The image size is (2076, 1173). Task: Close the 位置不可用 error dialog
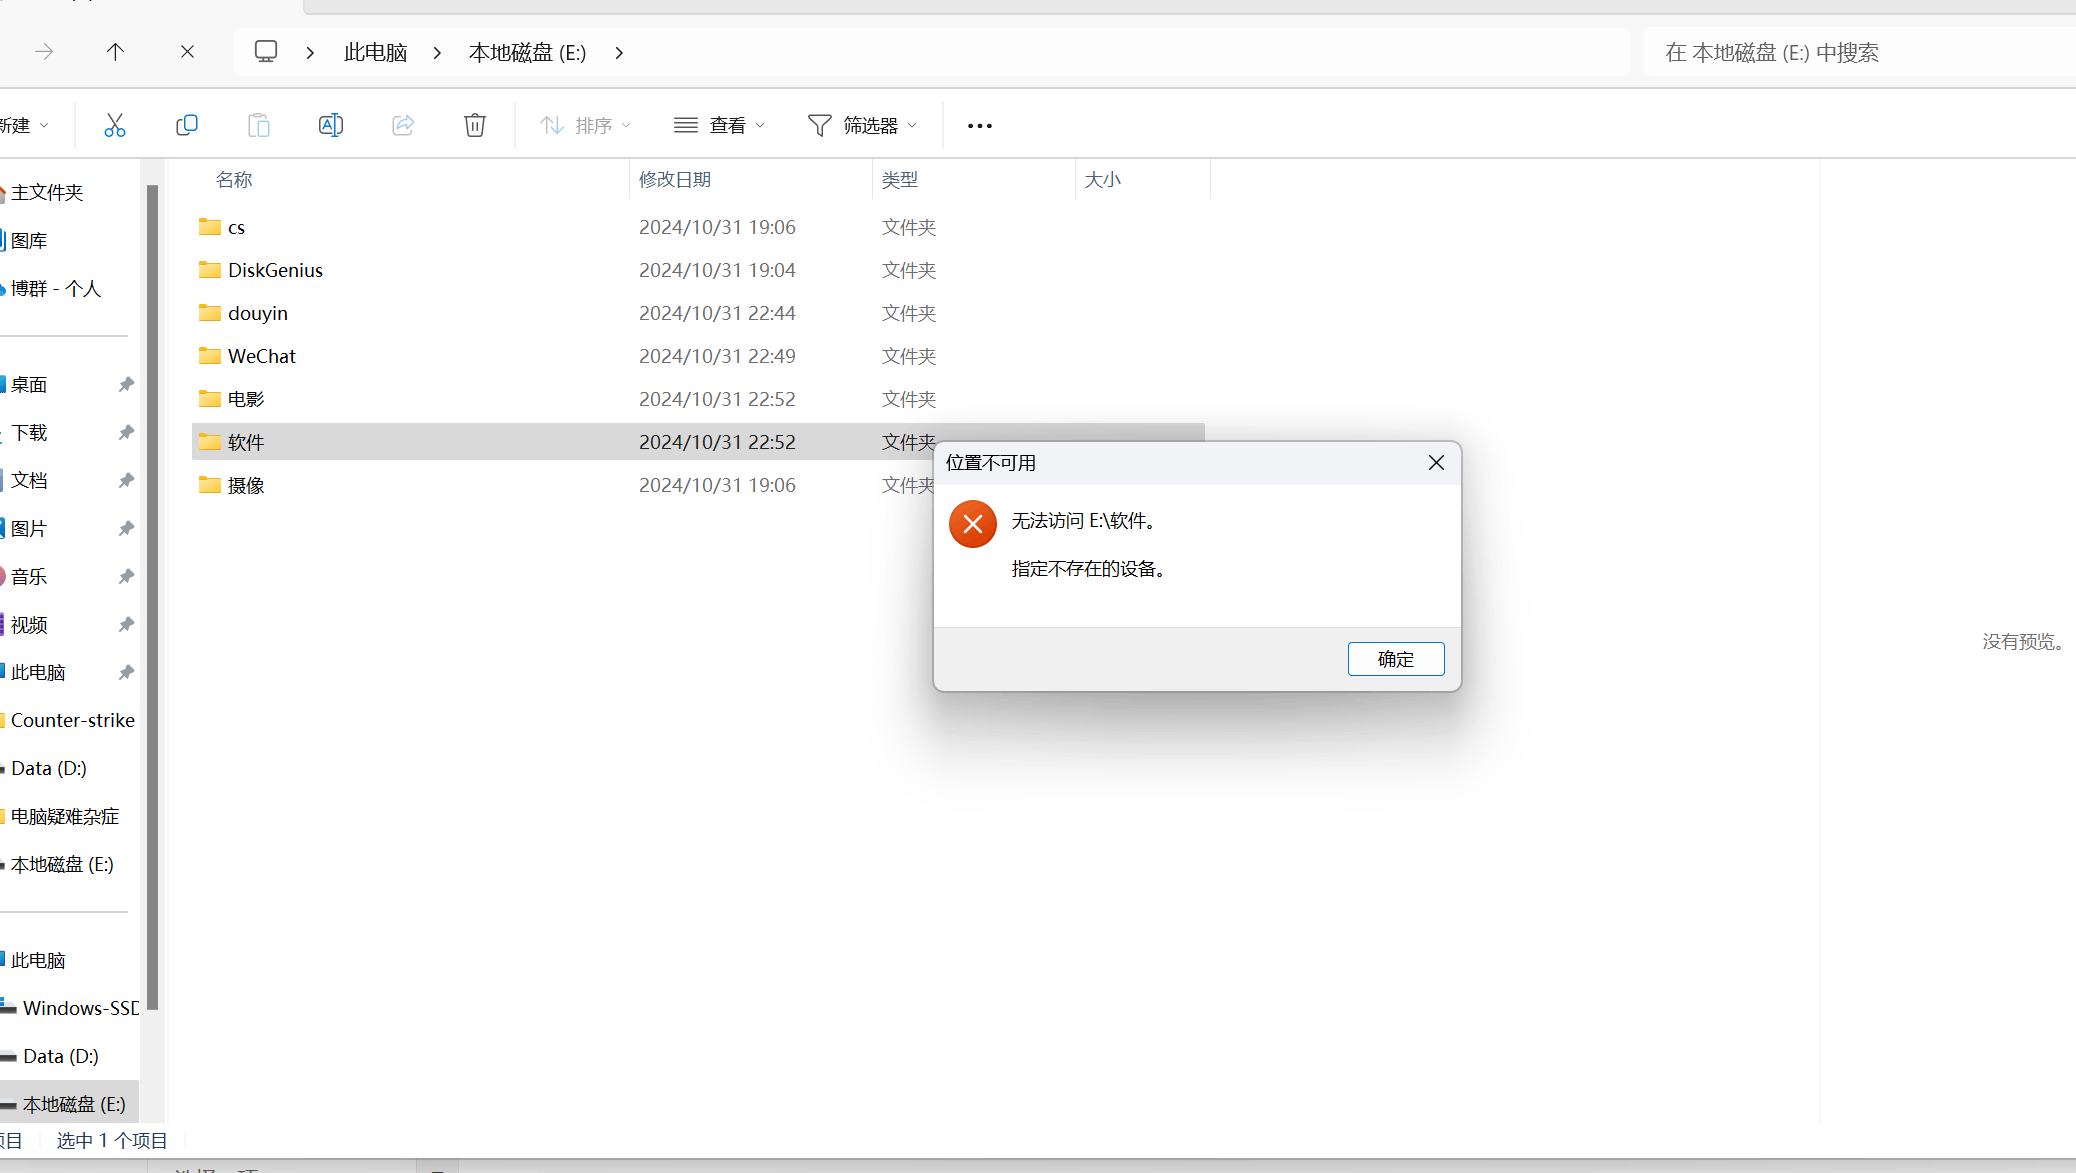[1436, 463]
